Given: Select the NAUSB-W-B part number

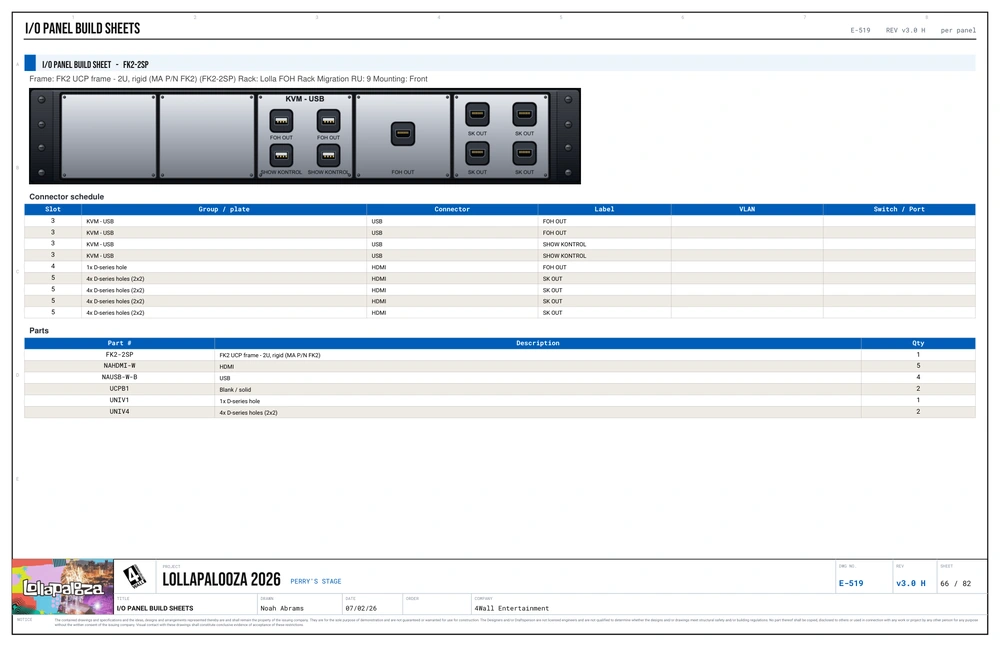Looking at the screenshot, I should [119, 378].
